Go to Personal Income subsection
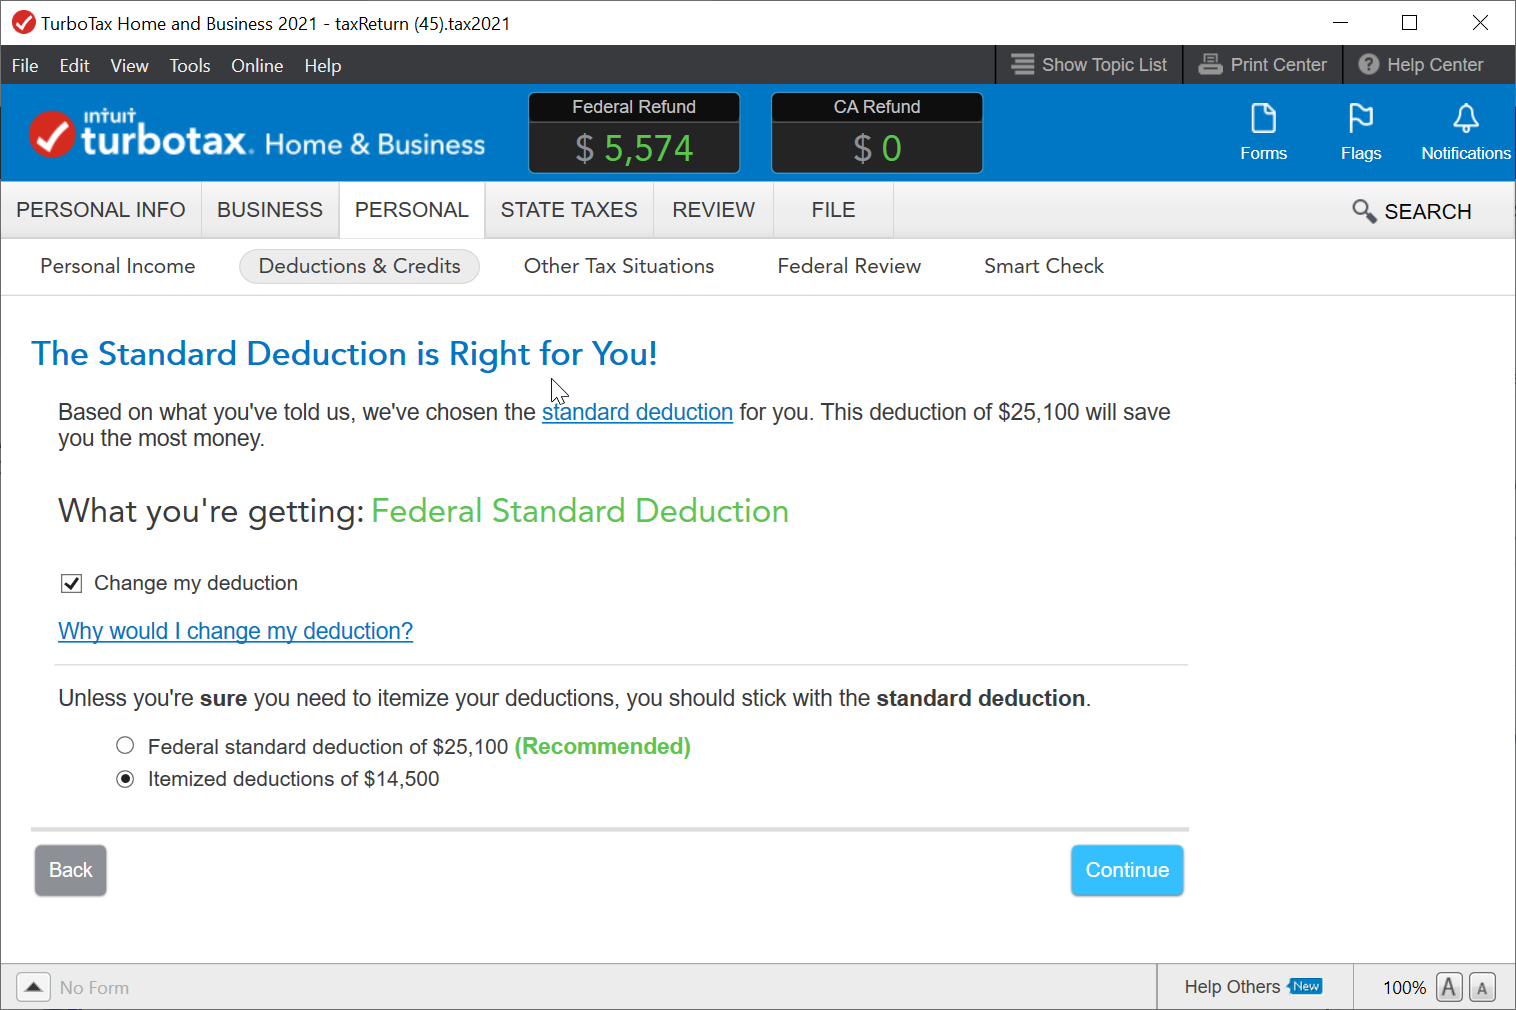 coord(118,266)
